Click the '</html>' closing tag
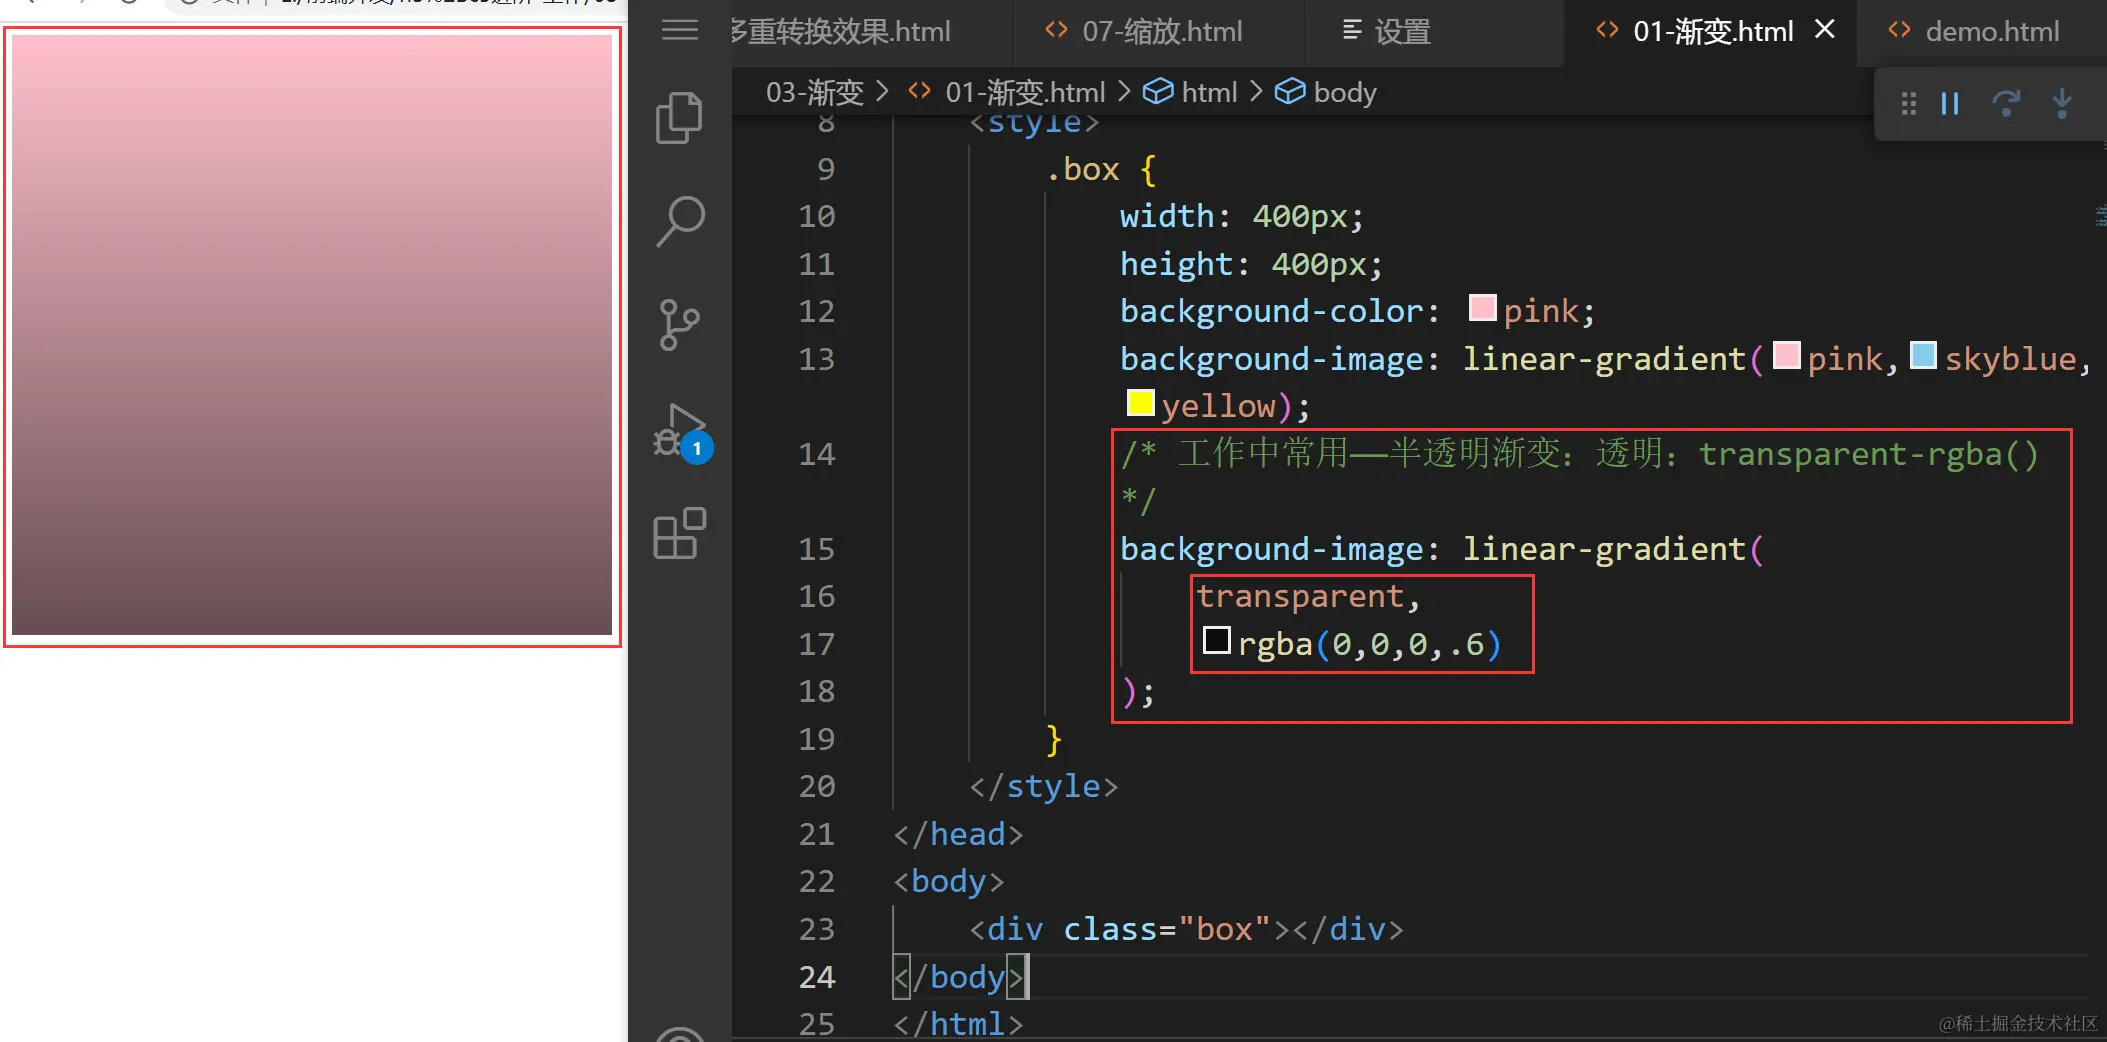Screen dimensions: 2107x1042 point(958,1024)
